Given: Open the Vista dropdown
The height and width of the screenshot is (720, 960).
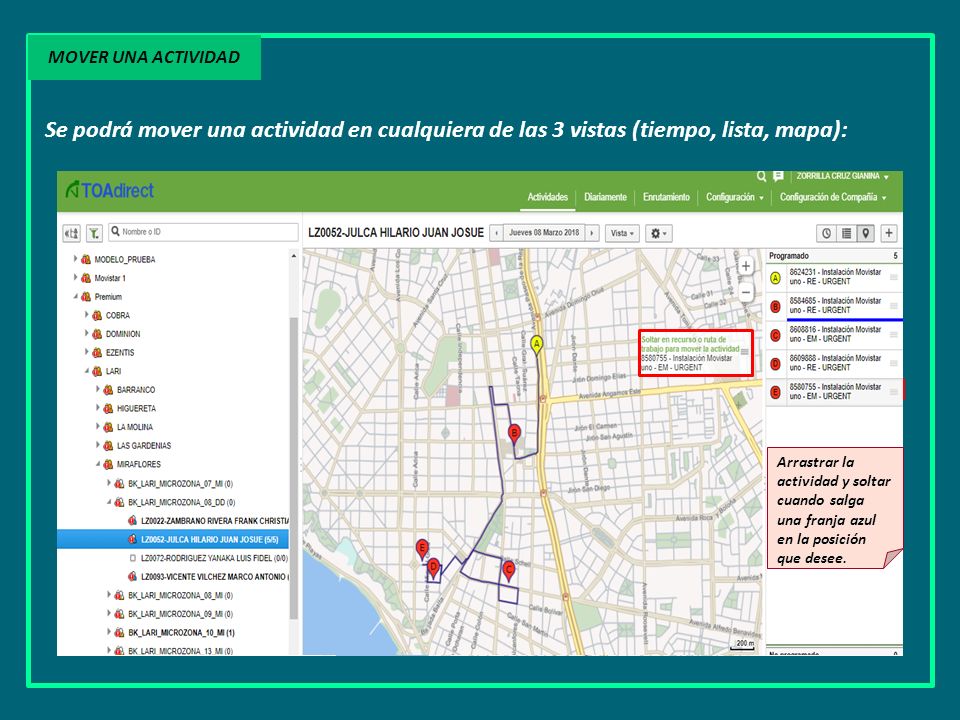Looking at the screenshot, I should pyautogui.click(x=623, y=233).
